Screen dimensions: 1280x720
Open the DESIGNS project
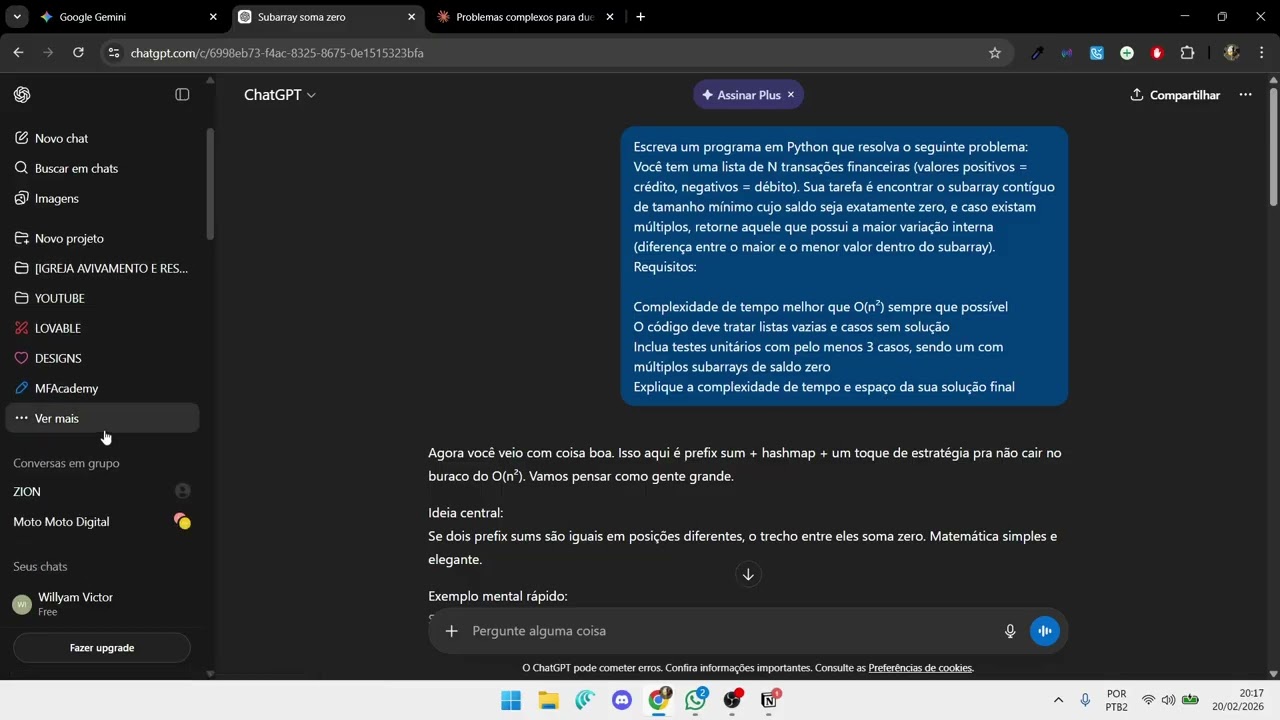(x=102, y=358)
